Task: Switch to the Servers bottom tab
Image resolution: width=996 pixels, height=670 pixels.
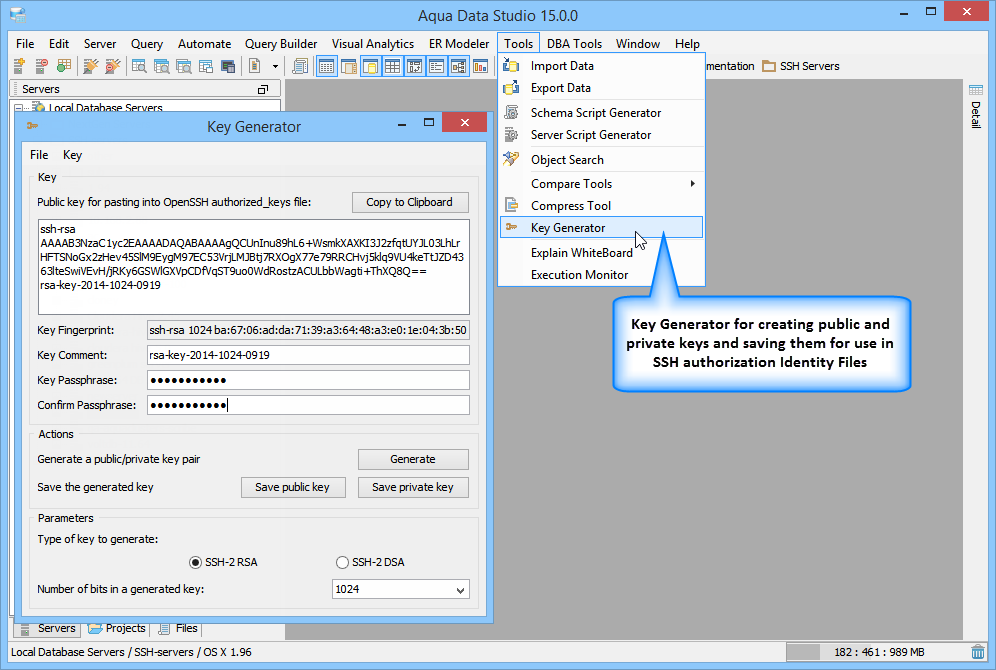Action: click(48, 628)
